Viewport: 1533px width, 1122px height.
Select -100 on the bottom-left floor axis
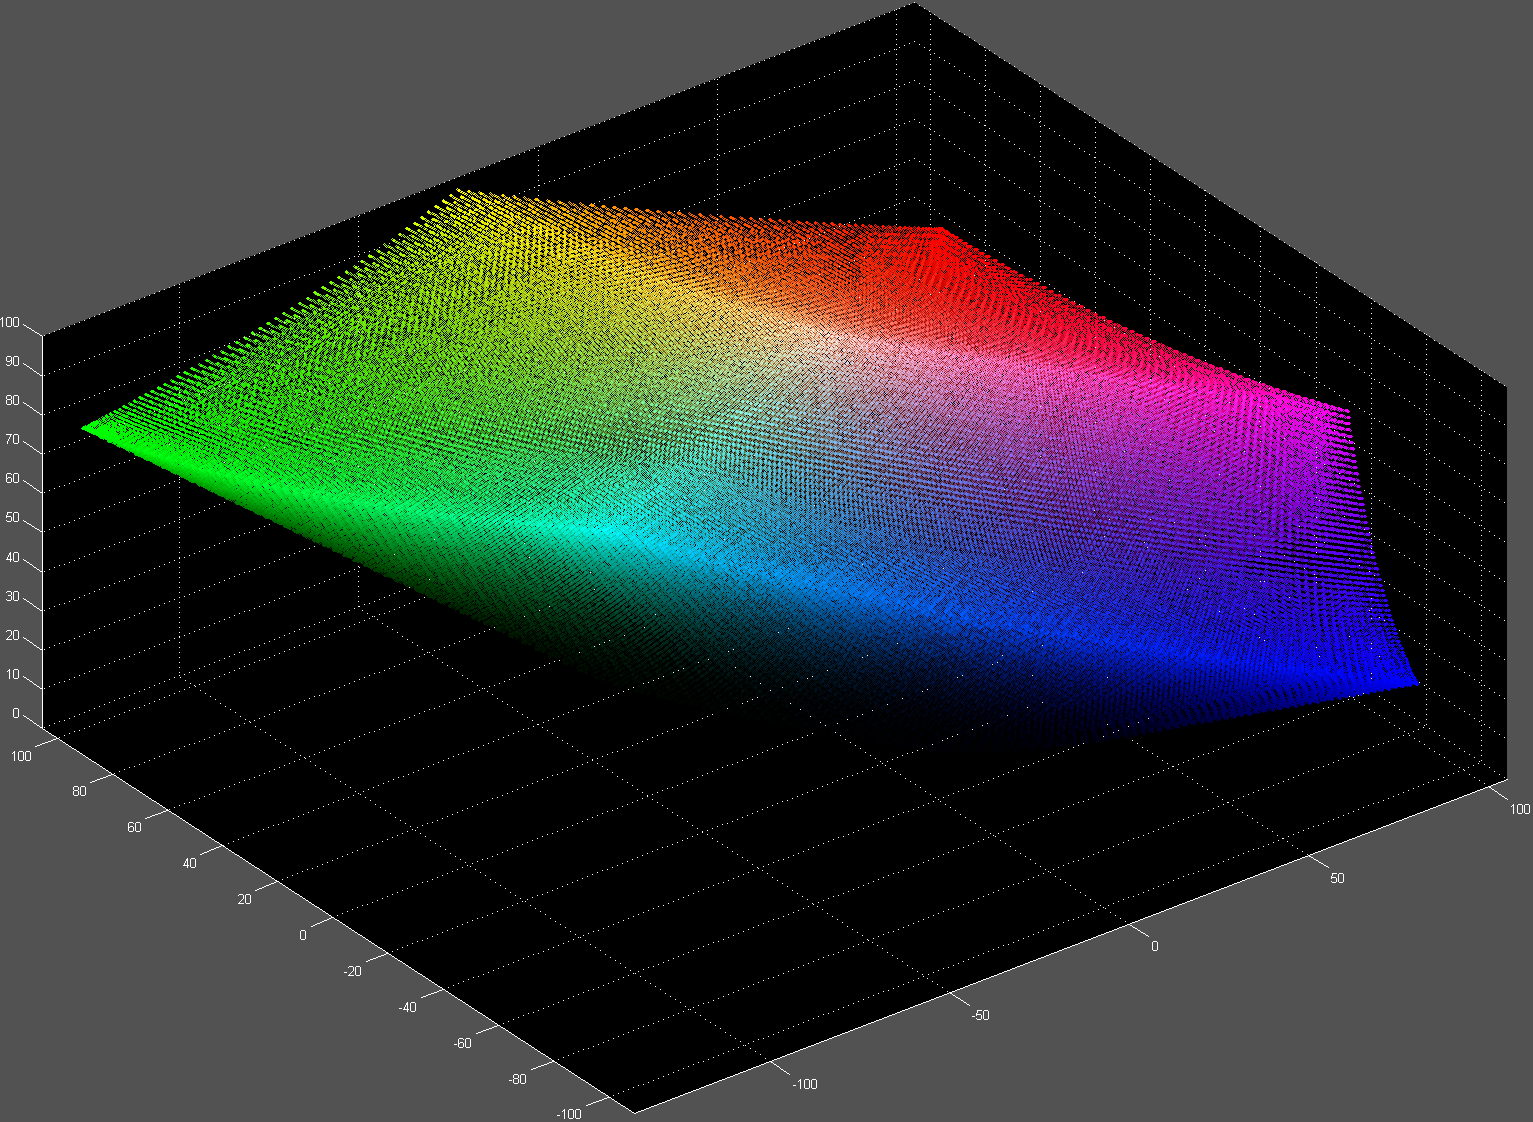(x=570, y=1115)
